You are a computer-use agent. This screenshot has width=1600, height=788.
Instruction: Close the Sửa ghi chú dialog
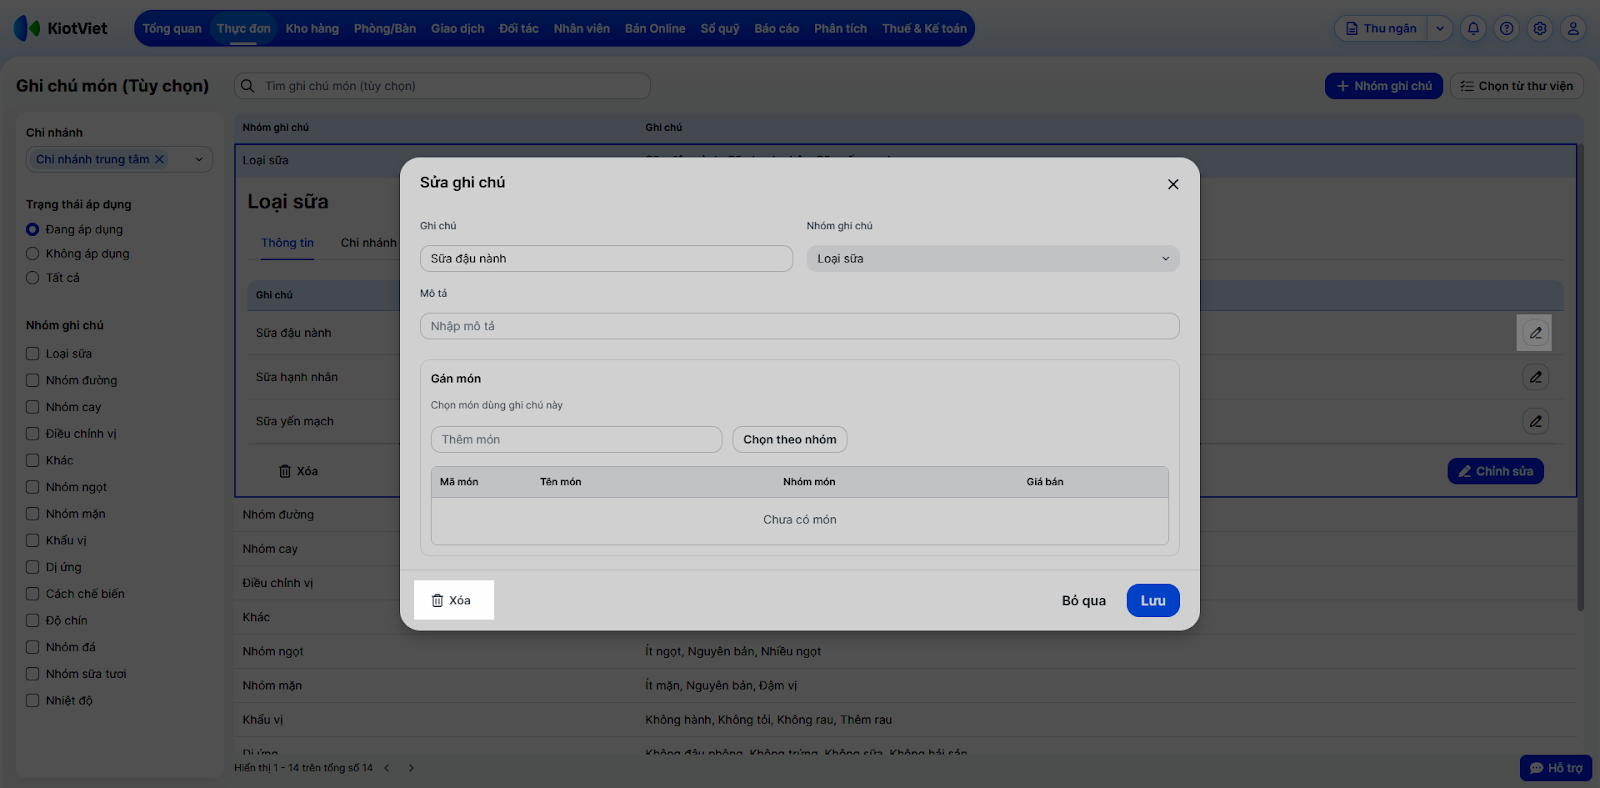click(1173, 184)
